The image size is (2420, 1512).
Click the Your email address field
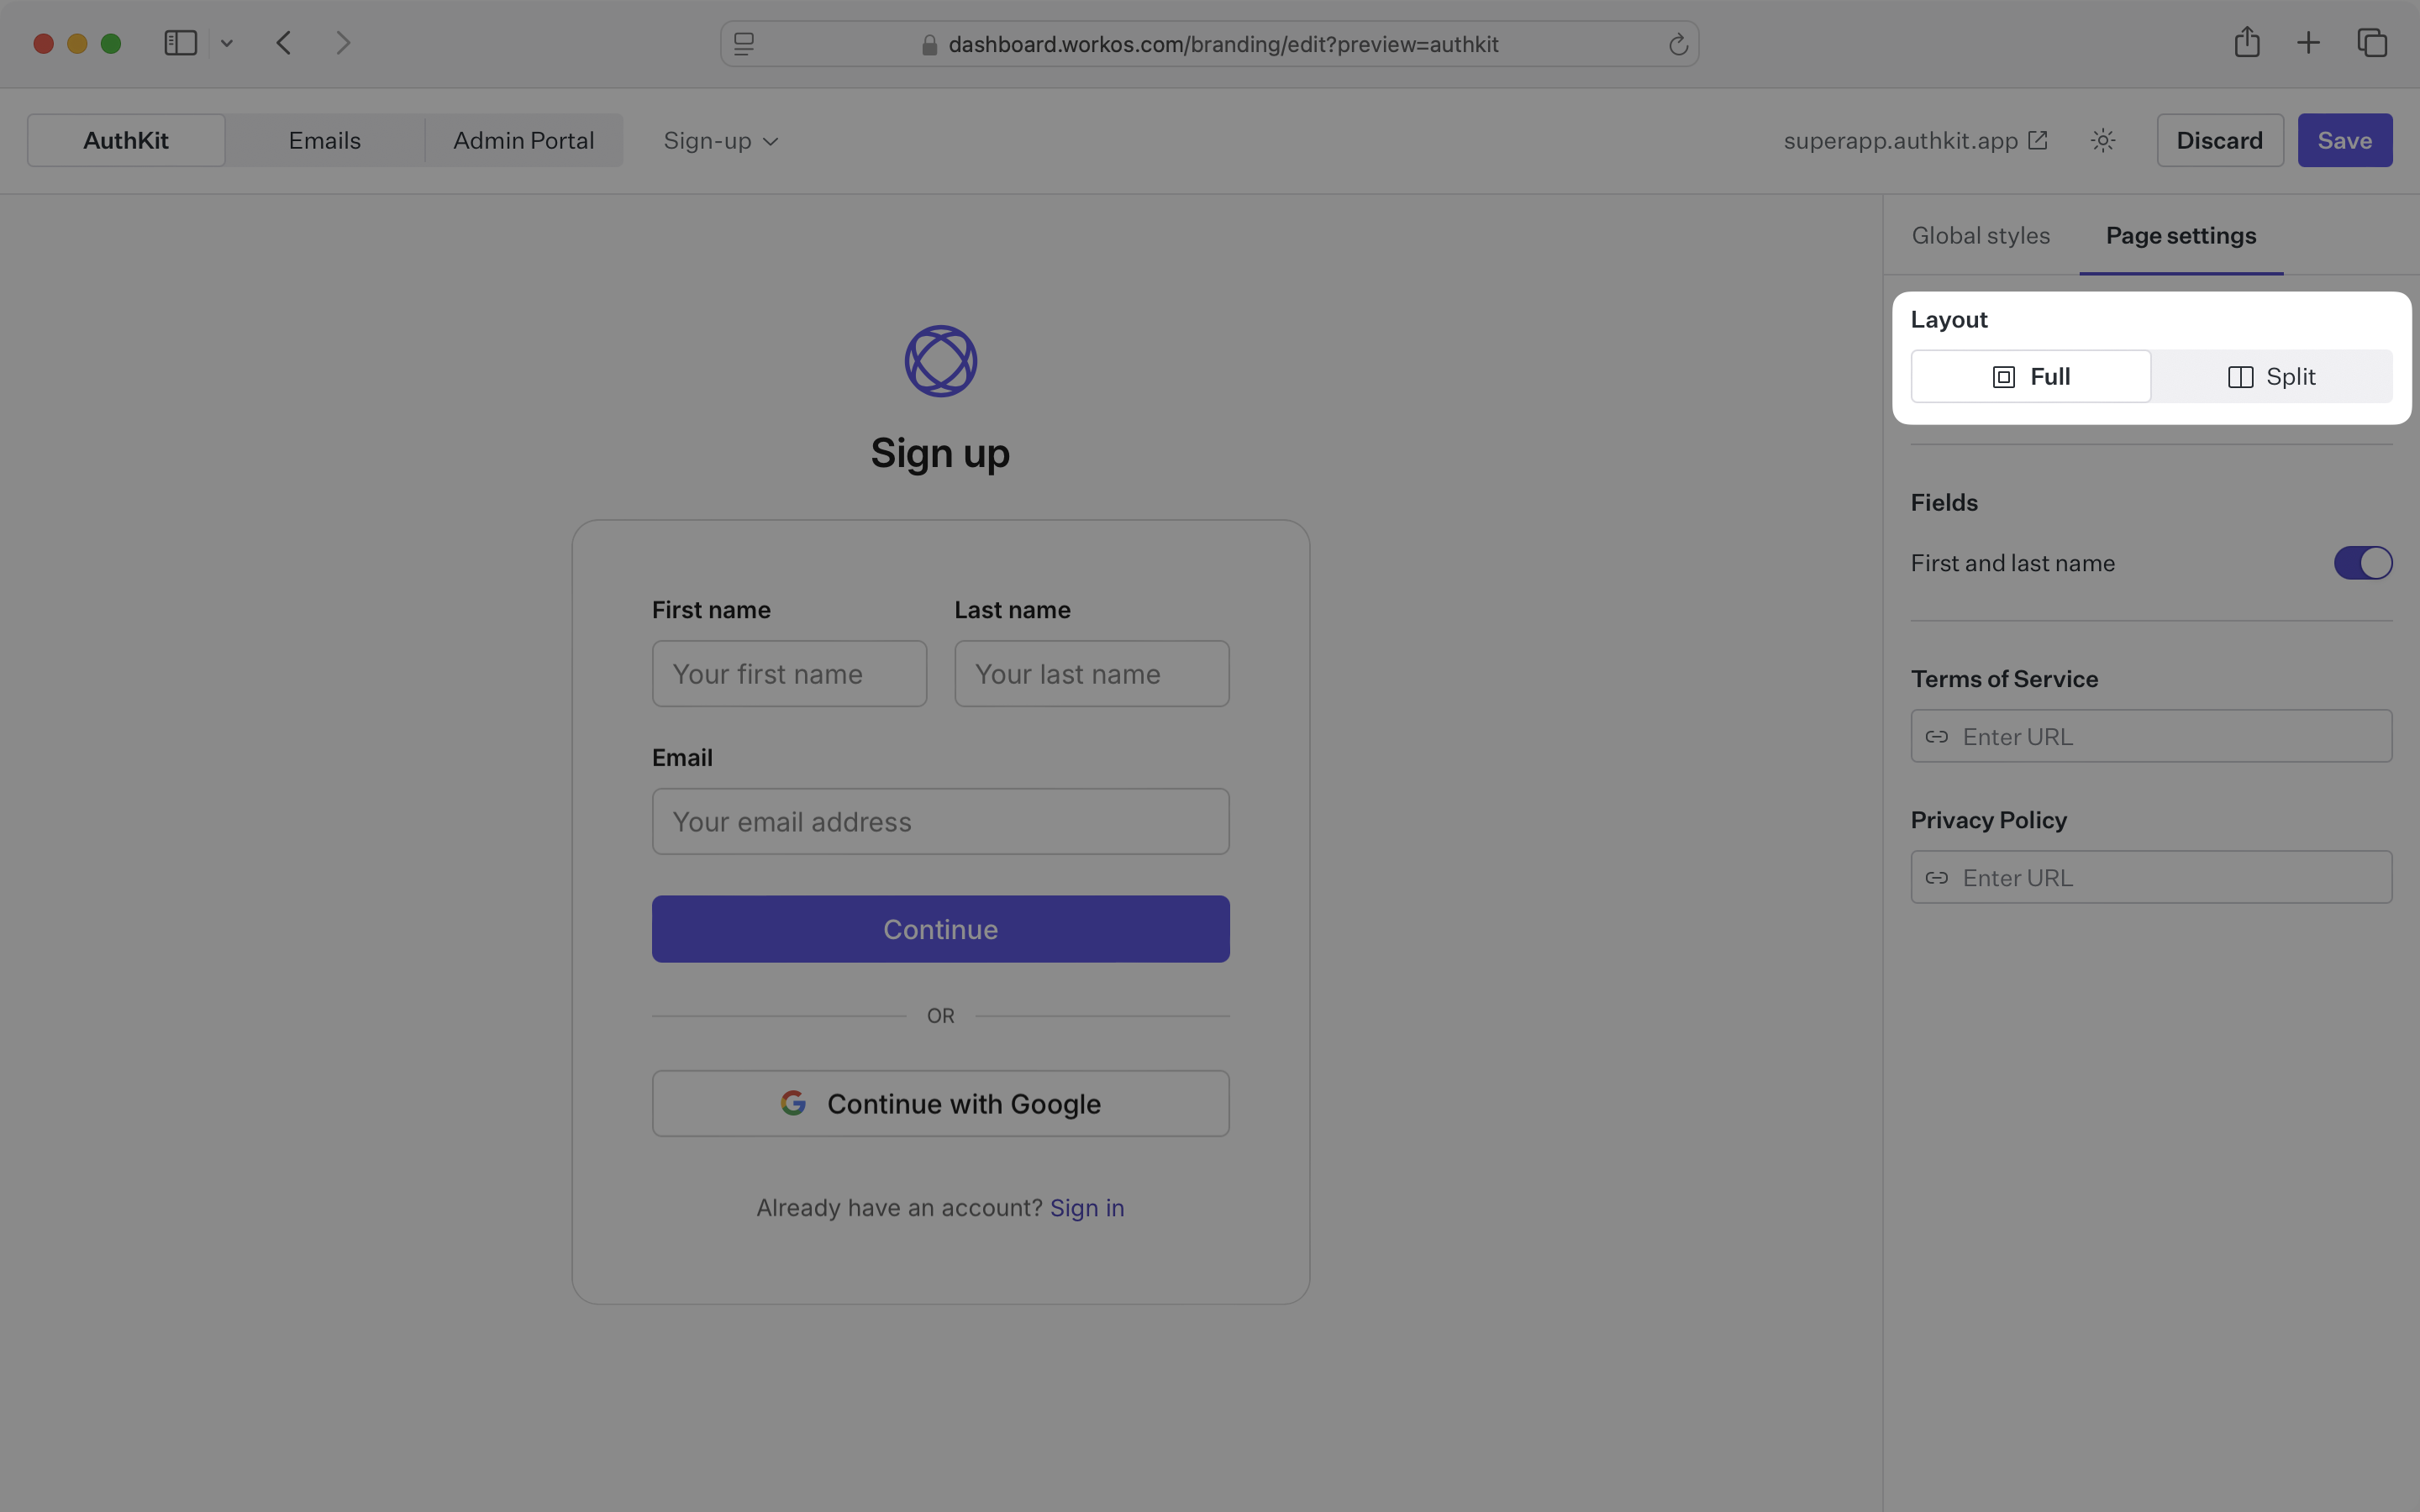(940, 821)
